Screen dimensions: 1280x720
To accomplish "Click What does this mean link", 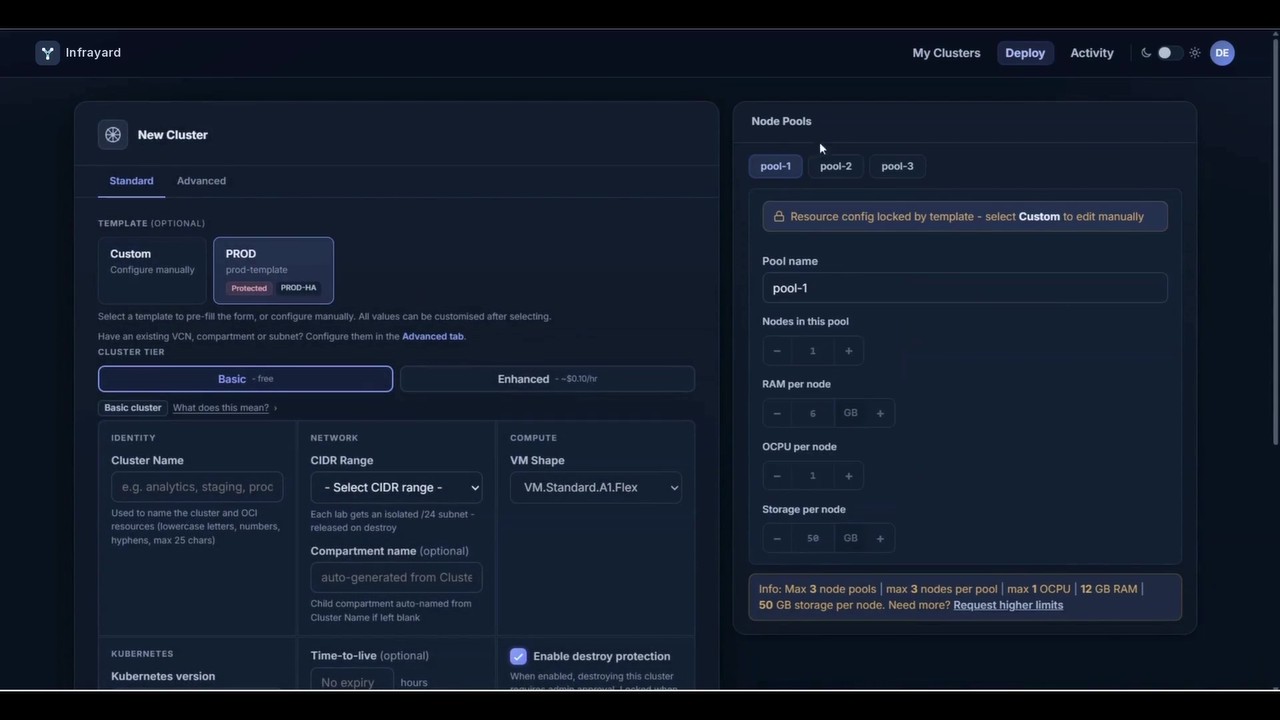I will point(220,408).
